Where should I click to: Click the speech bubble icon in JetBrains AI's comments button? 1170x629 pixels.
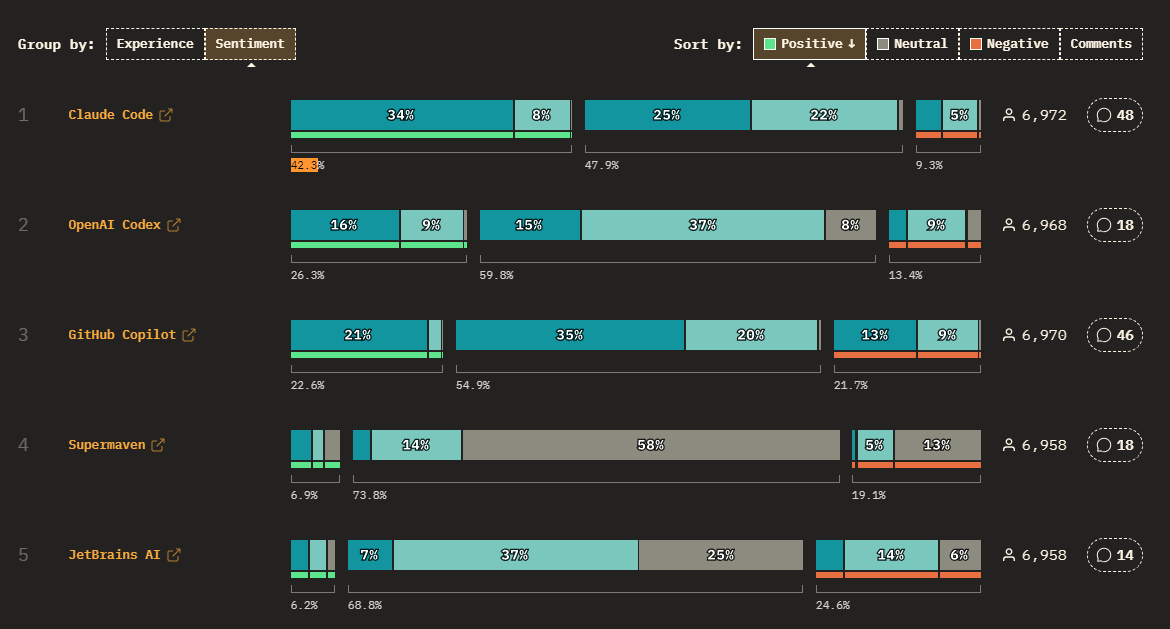(x=1104, y=555)
